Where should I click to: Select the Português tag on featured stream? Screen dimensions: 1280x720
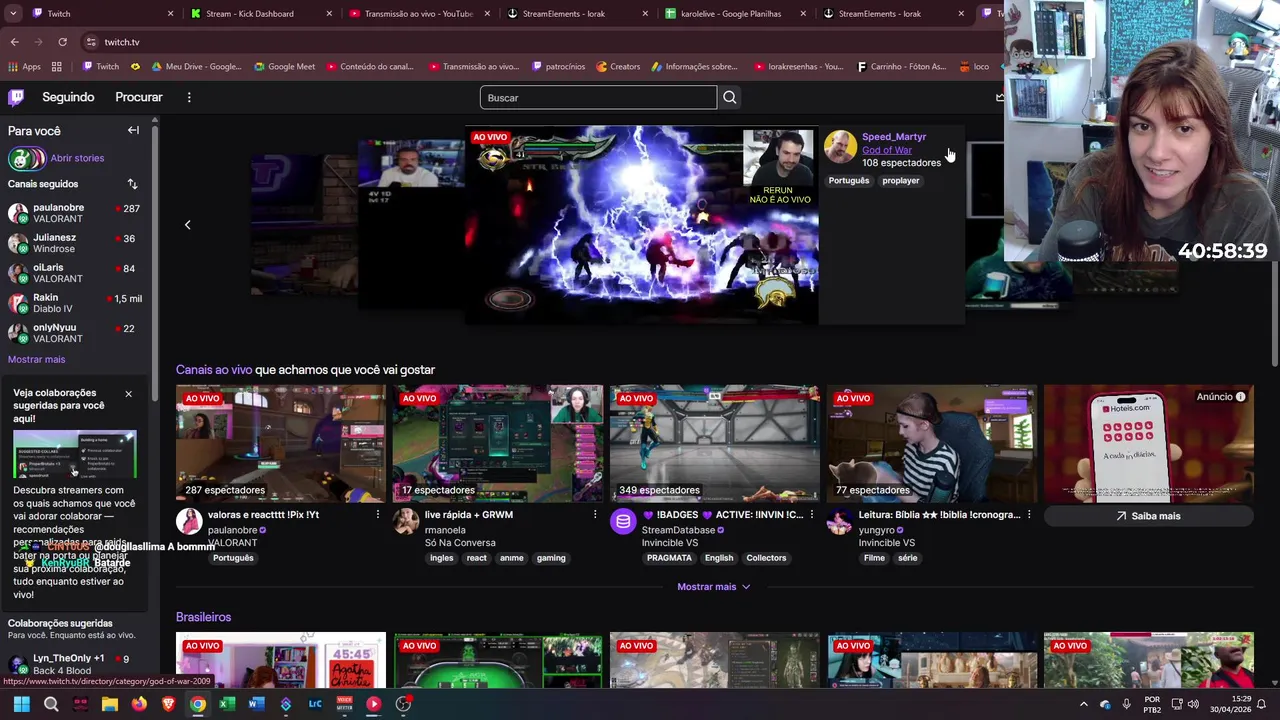pos(849,181)
